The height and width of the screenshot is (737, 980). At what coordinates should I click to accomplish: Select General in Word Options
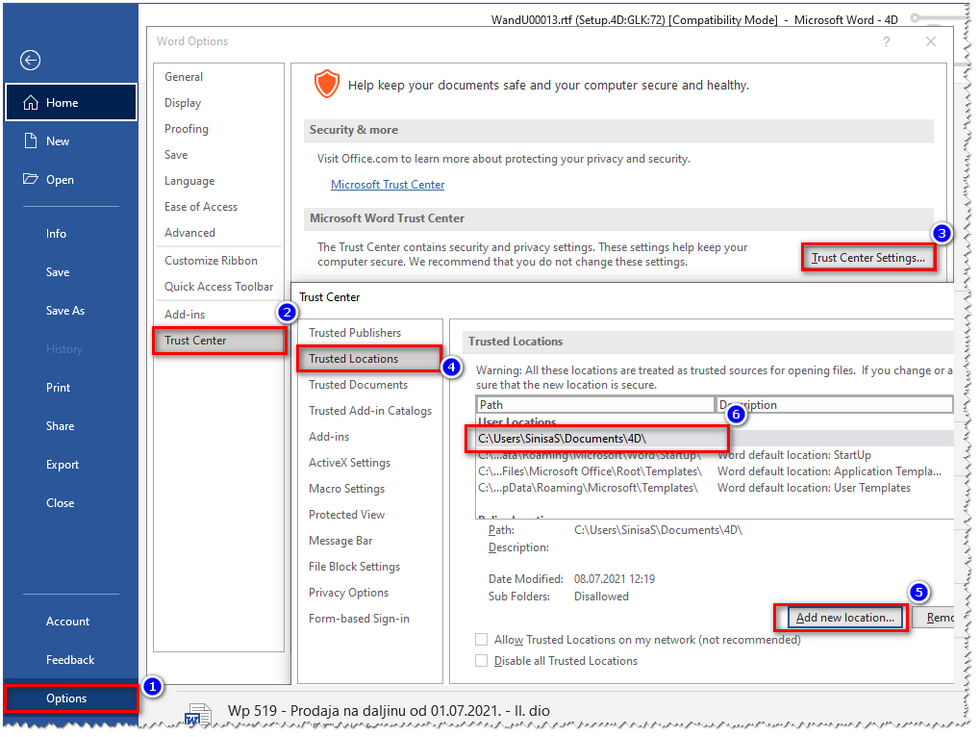(183, 77)
